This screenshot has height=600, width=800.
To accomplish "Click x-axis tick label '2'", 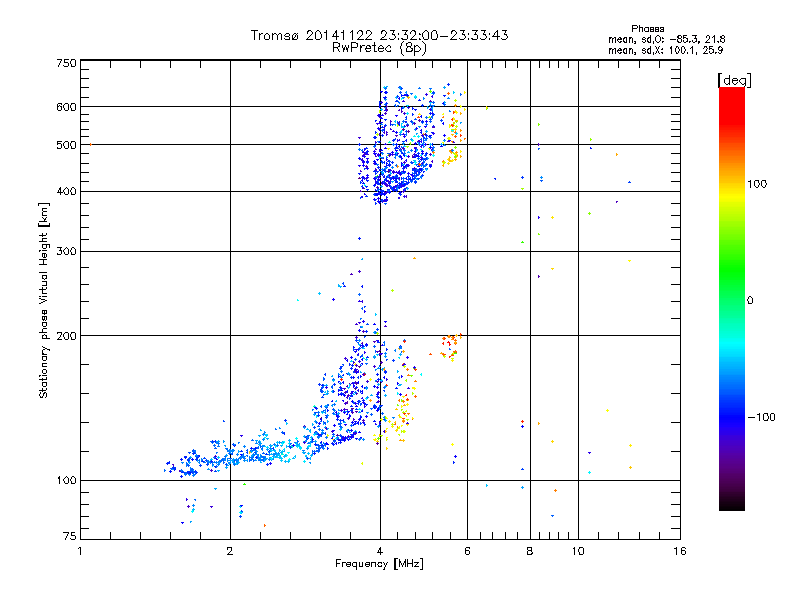I will pyautogui.click(x=230, y=551).
